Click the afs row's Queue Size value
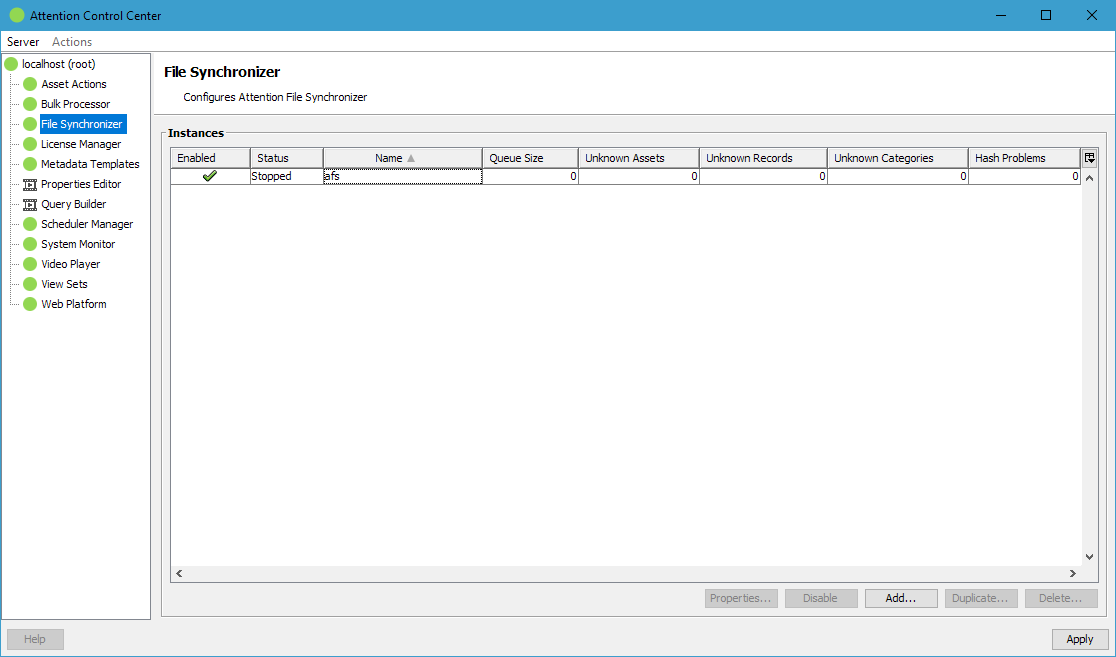The width and height of the screenshot is (1116, 657). click(x=530, y=176)
